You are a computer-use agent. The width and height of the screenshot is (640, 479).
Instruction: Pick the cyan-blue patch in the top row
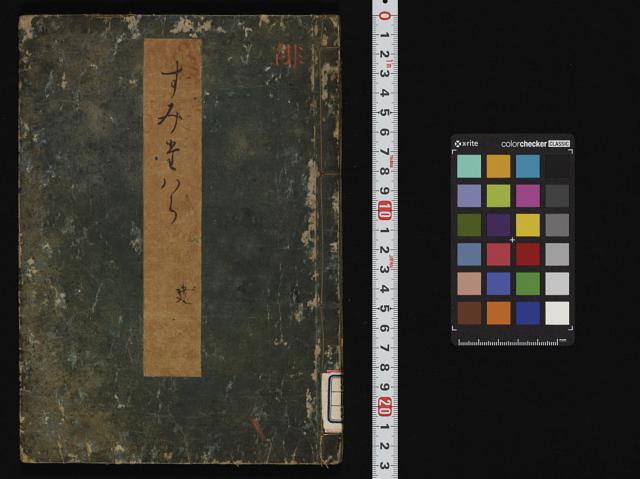tap(528, 166)
